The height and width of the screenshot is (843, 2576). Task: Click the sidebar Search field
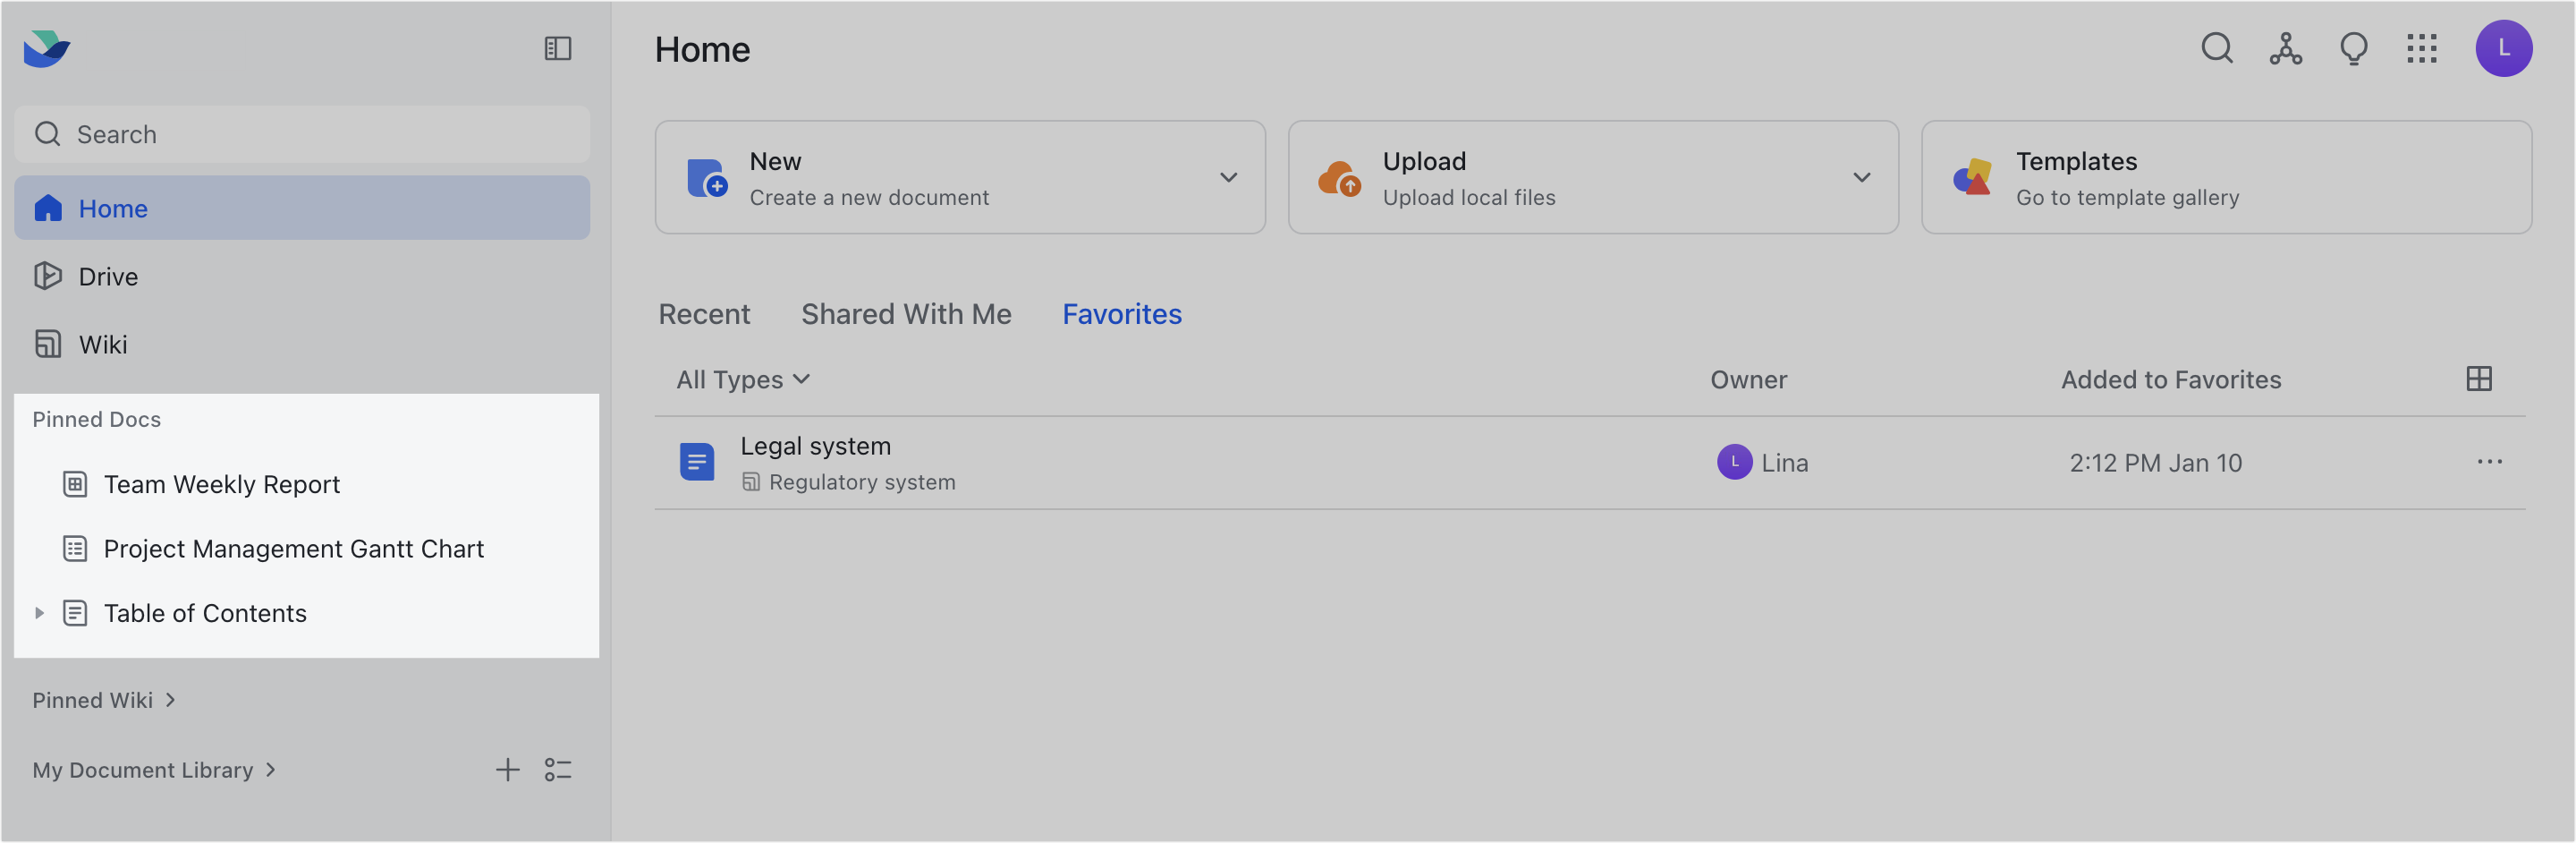[302, 134]
